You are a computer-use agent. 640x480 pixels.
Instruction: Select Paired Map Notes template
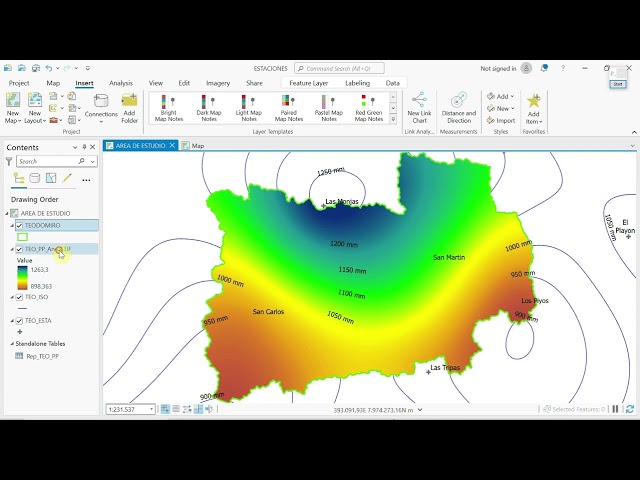tap(289, 108)
